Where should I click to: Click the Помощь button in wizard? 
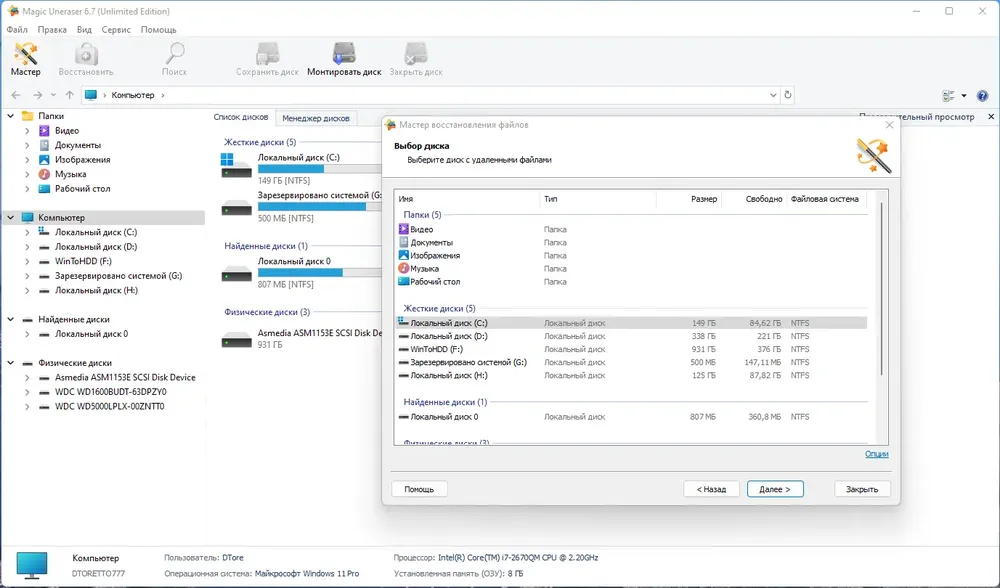pyautogui.click(x=419, y=489)
